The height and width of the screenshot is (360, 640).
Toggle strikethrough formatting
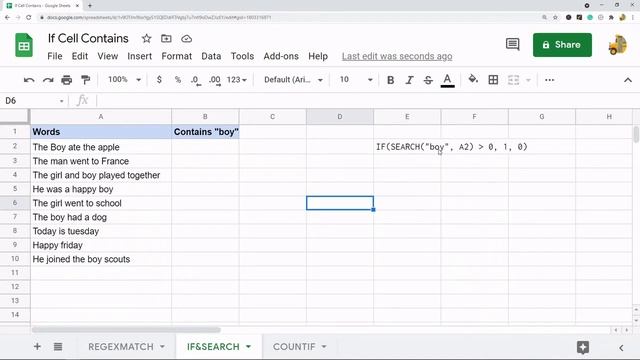pos(428,80)
